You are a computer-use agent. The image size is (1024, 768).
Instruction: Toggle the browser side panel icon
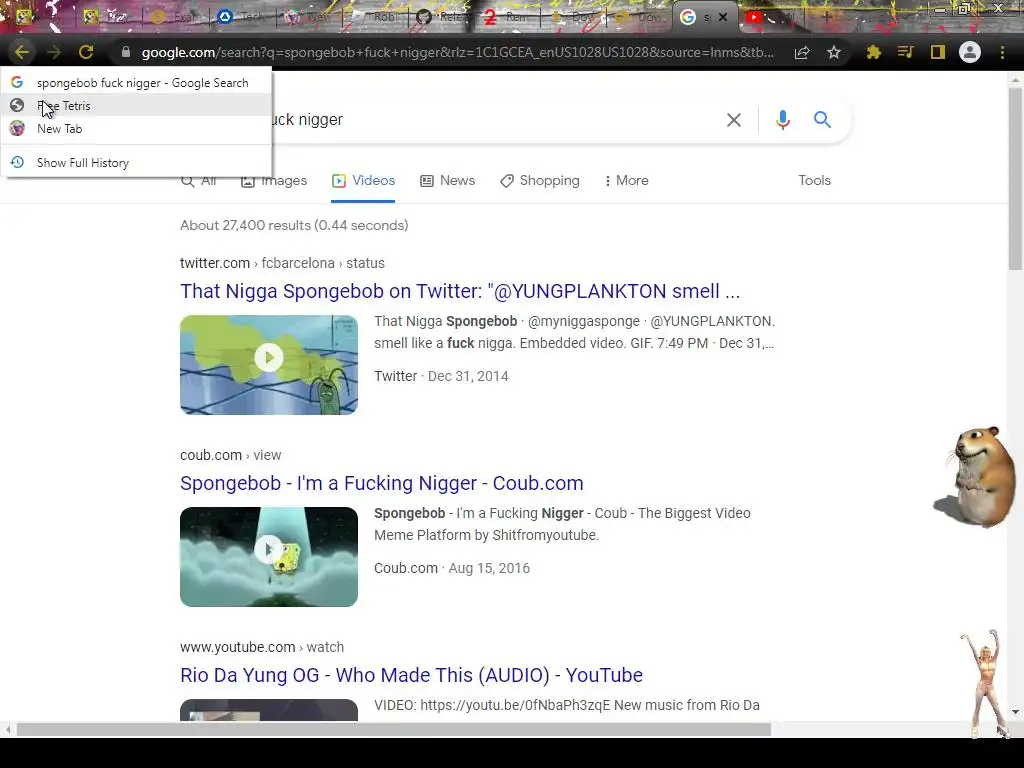[938, 52]
